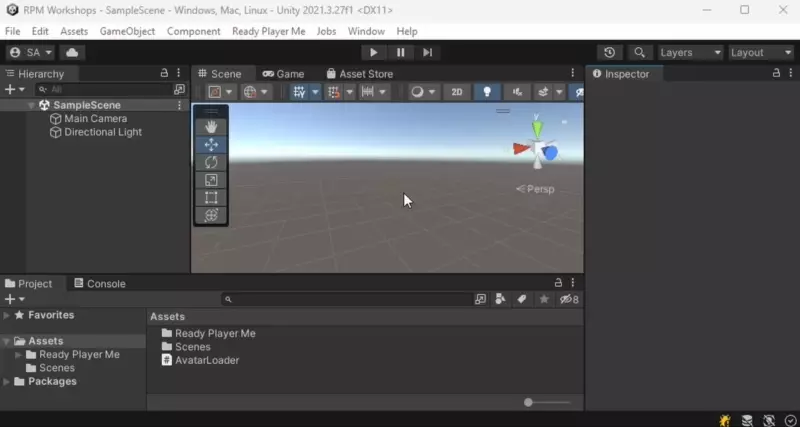
Task: Open the Layers dropdown
Action: [x=690, y=52]
